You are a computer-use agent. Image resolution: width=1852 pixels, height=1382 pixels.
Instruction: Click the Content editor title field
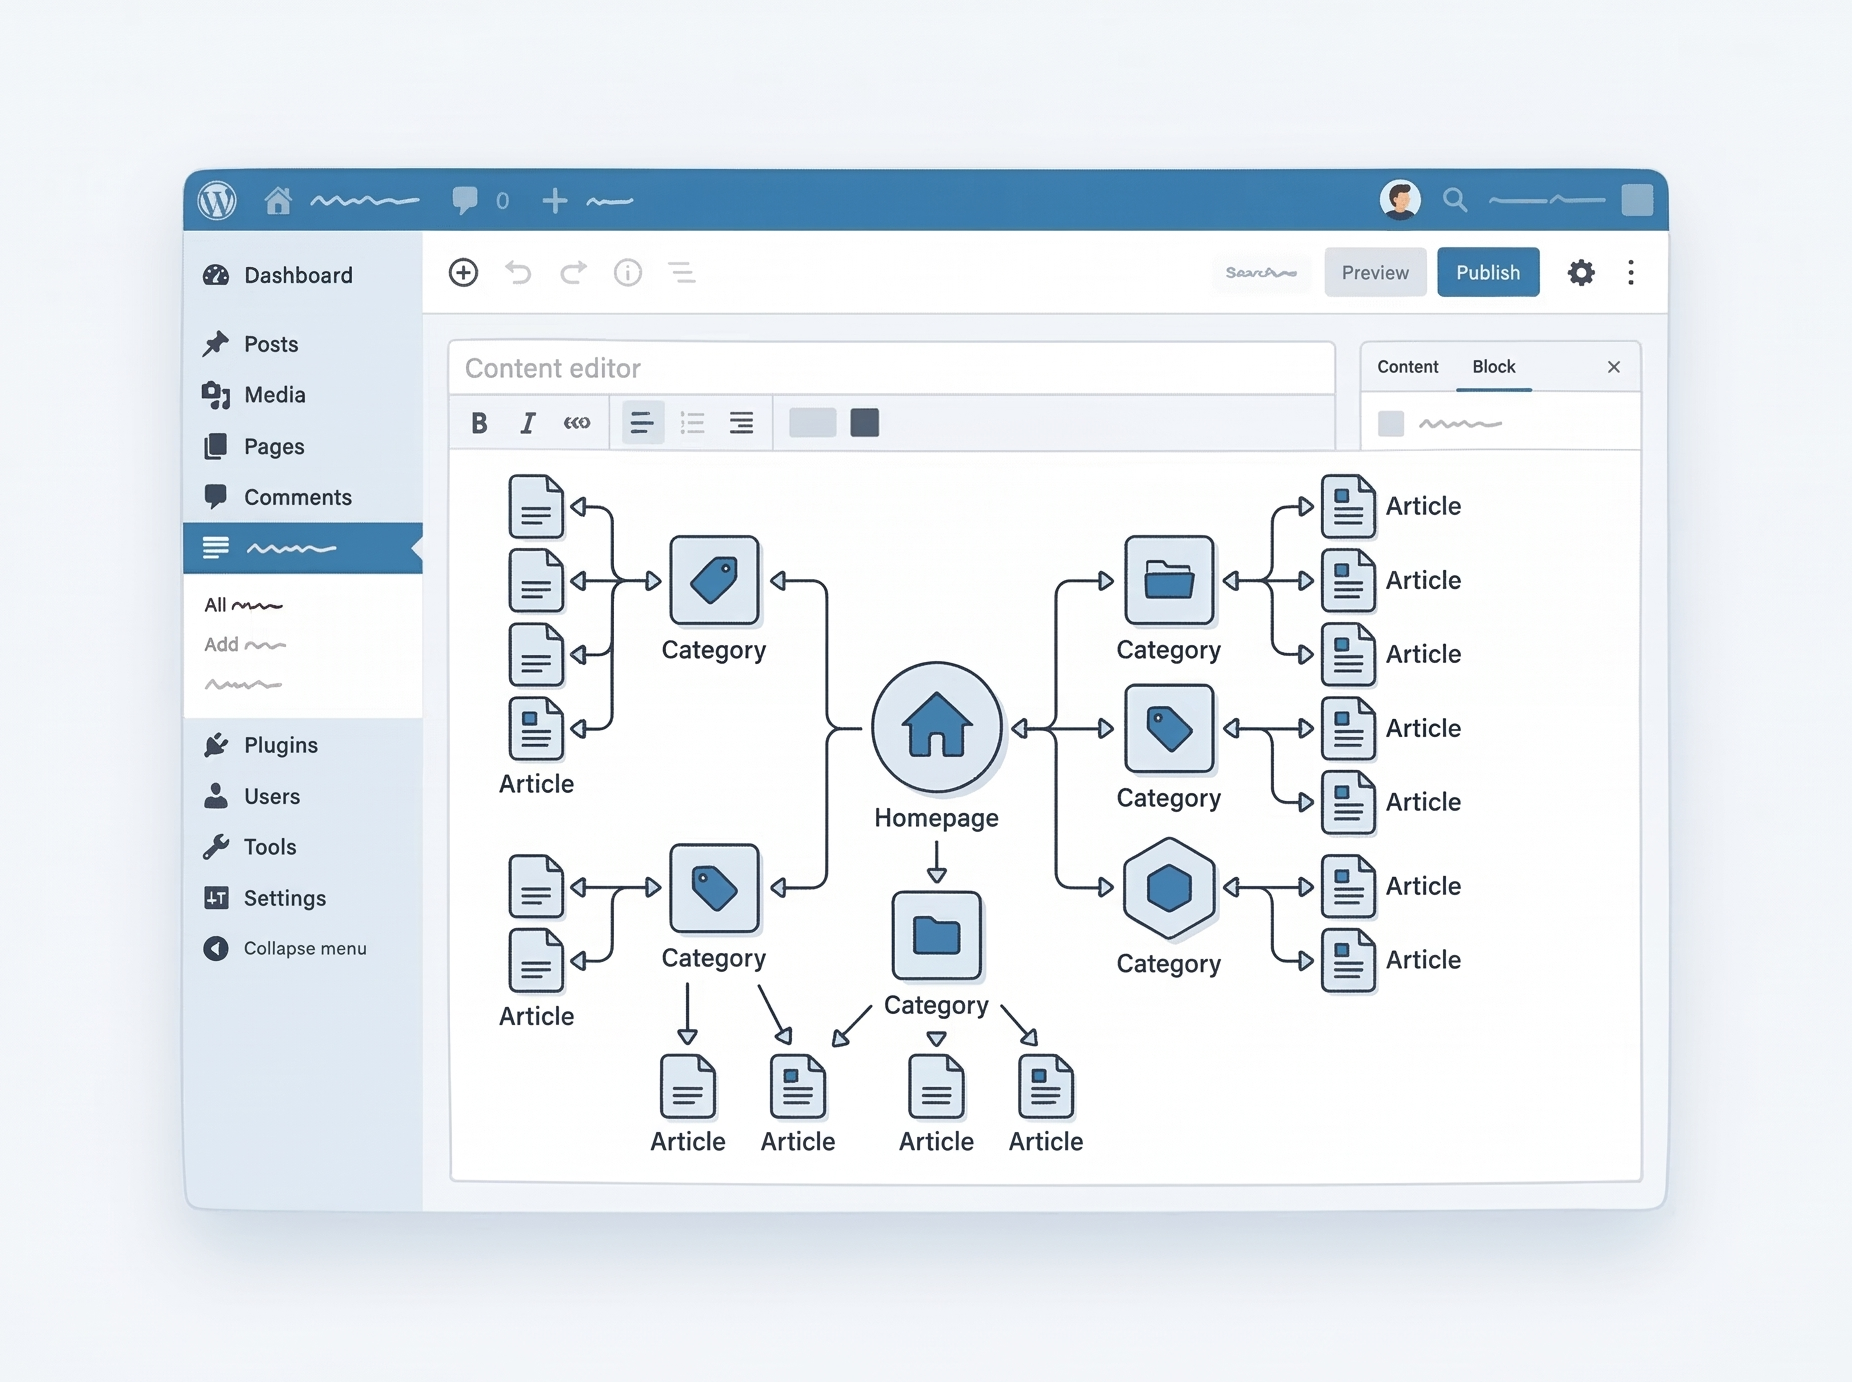click(891, 368)
